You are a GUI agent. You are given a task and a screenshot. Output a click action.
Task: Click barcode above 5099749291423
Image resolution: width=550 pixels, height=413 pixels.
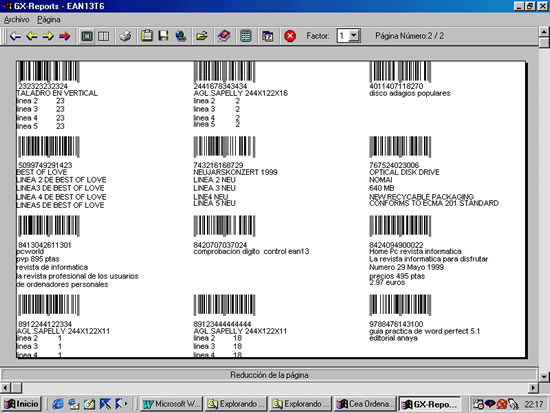click(x=49, y=147)
